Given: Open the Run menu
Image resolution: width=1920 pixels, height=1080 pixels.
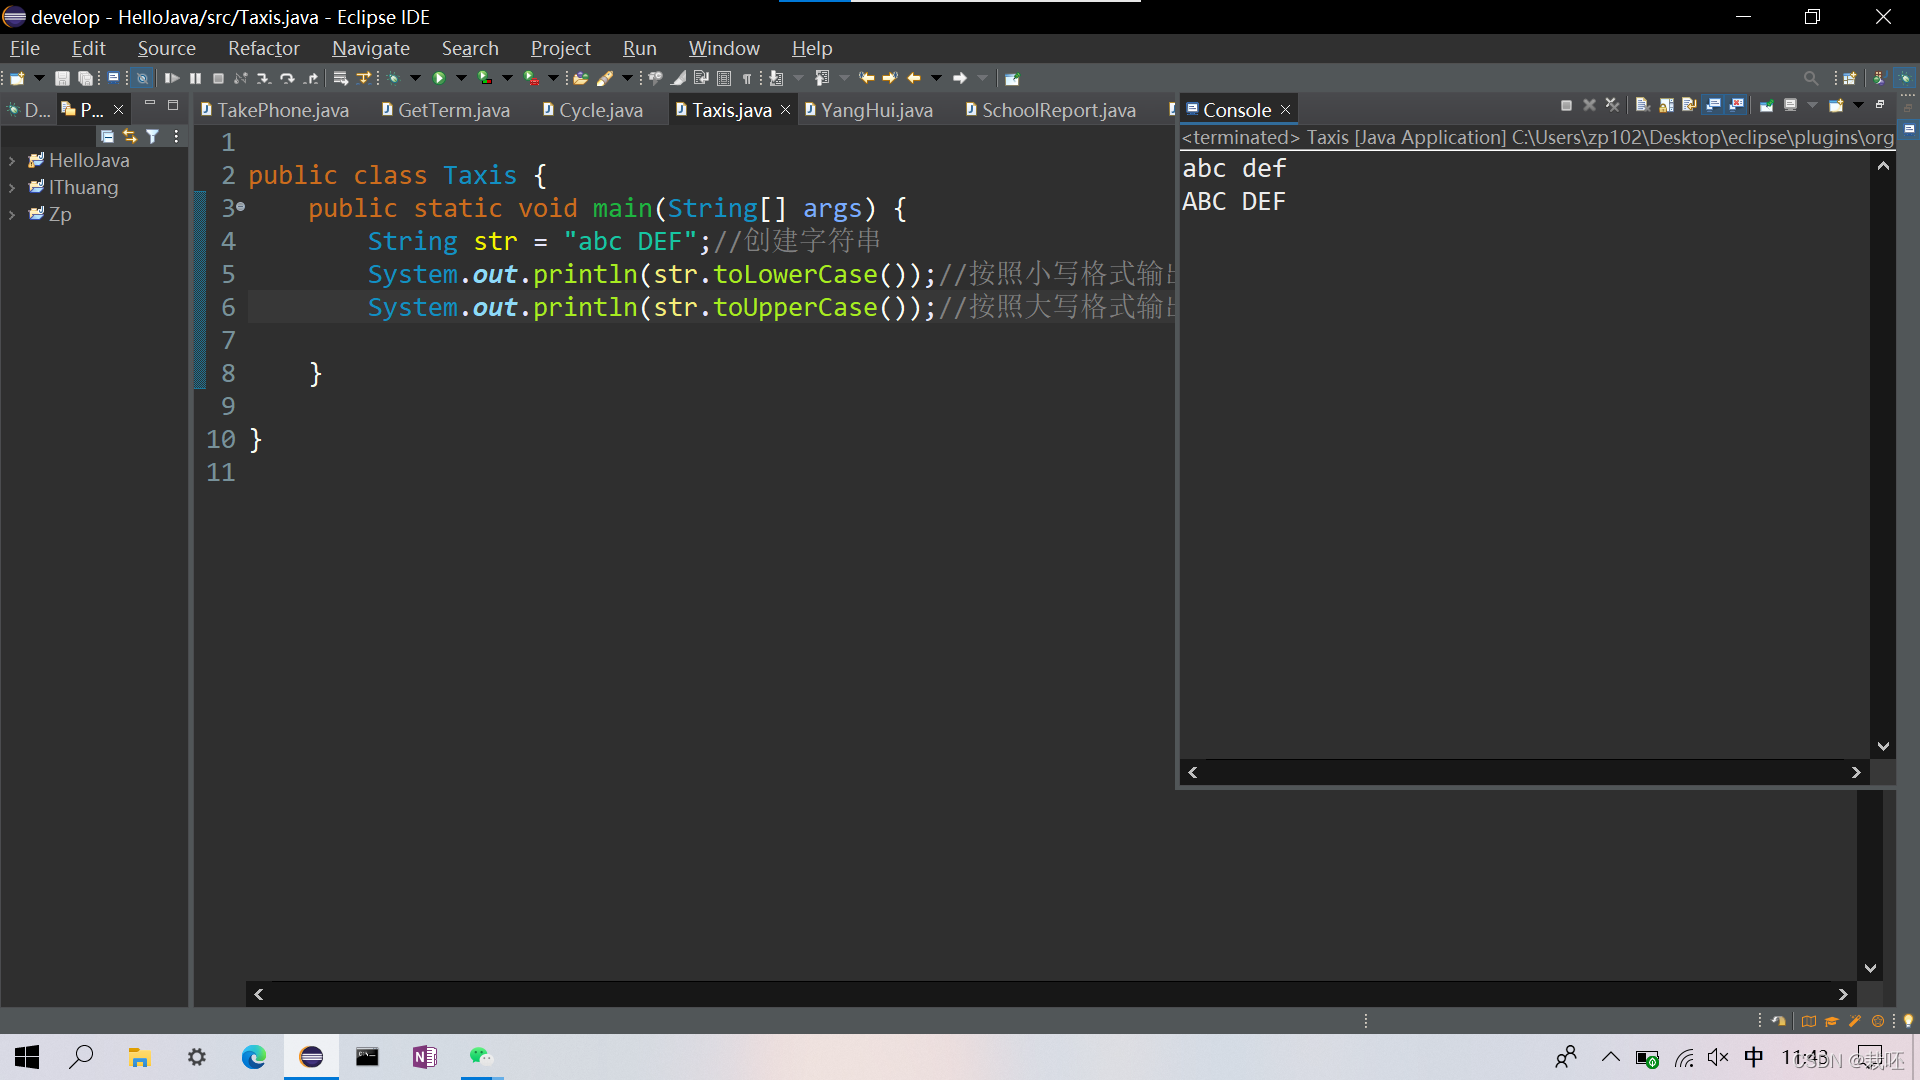Looking at the screenshot, I should (x=639, y=48).
